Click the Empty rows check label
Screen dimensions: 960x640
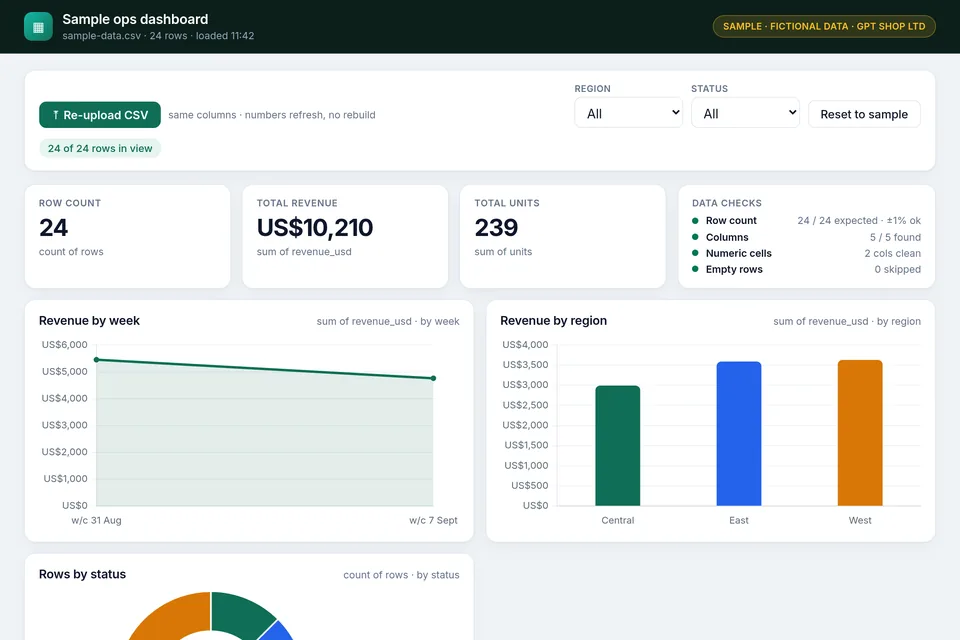click(x=734, y=269)
